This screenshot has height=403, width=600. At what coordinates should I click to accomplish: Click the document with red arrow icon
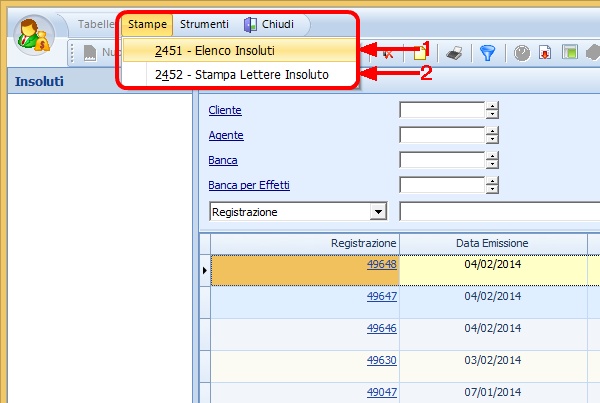[x=545, y=52]
